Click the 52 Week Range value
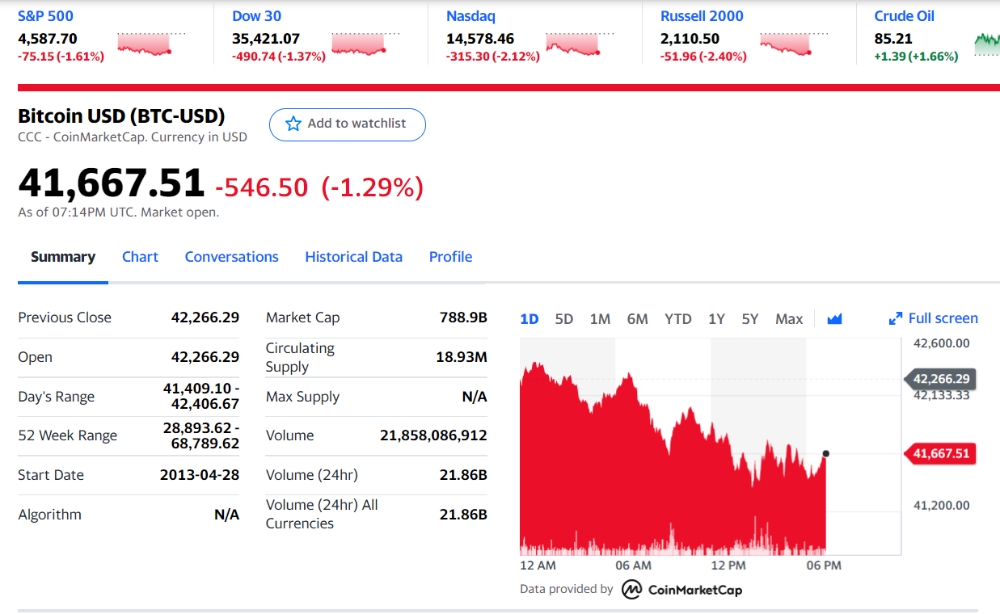Screen dimensions: 1000x614 [201, 435]
